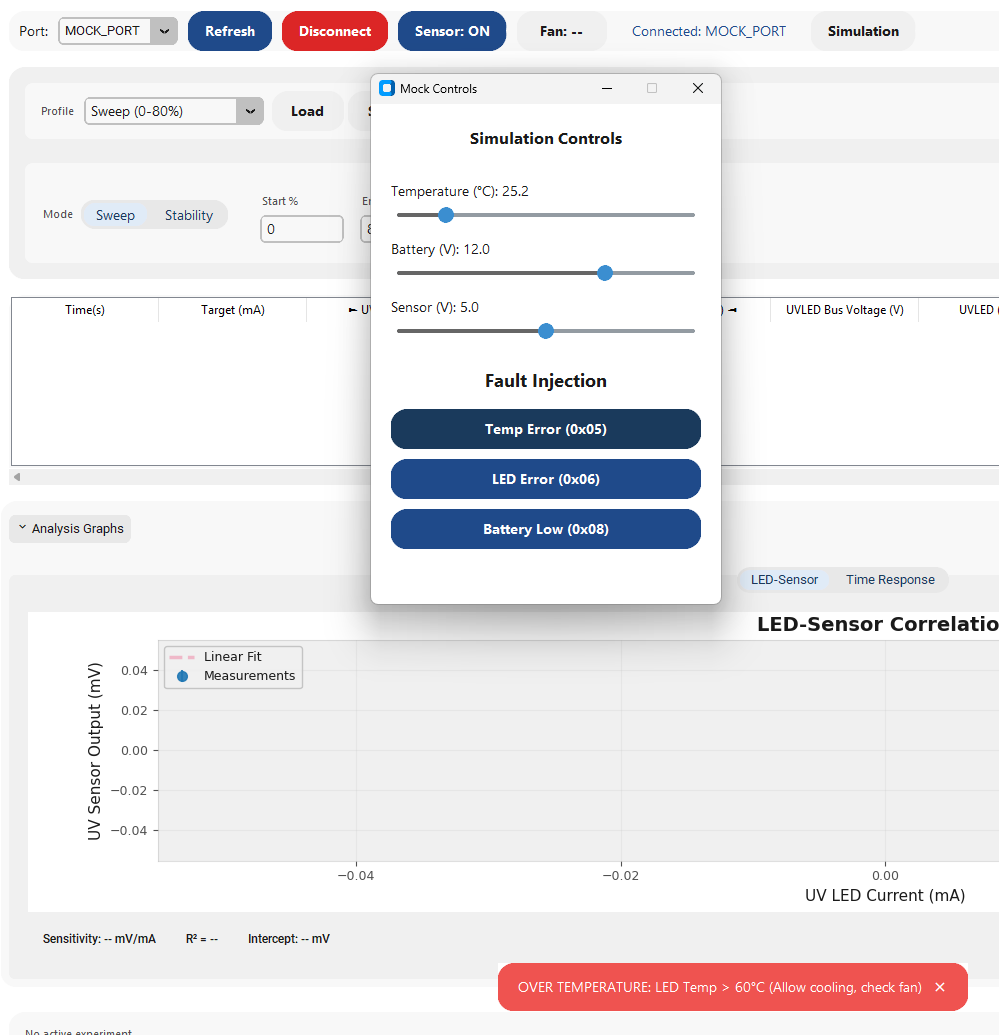Click the Sensitivity: -- mV/mA readout
Viewport: 999px width, 1035px height.
click(99, 939)
